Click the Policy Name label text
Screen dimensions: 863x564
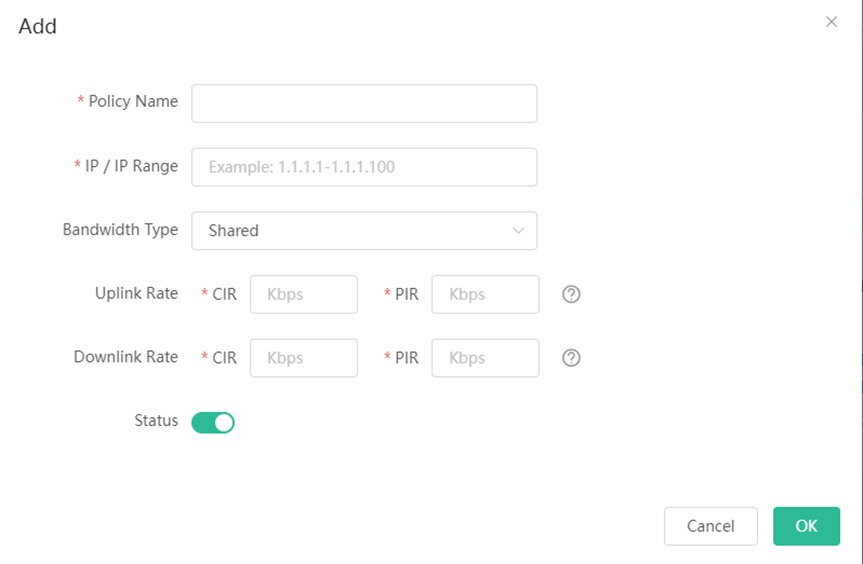(x=133, y=101)
